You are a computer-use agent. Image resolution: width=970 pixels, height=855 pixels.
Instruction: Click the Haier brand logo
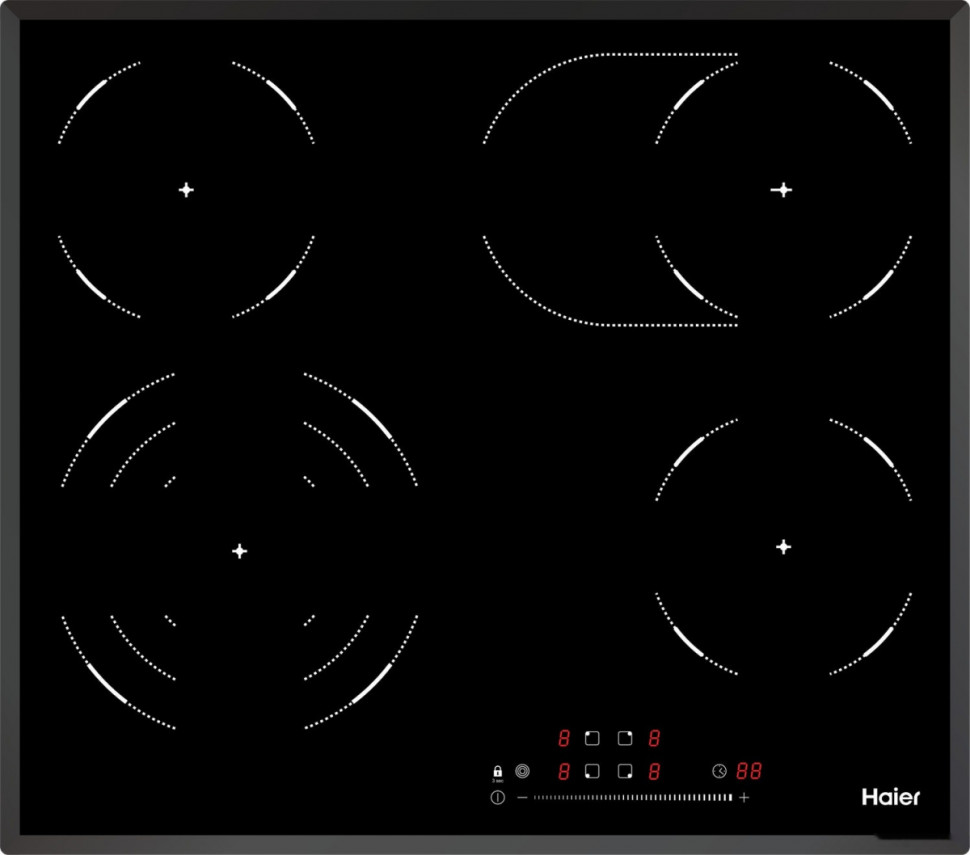point(890,797)
